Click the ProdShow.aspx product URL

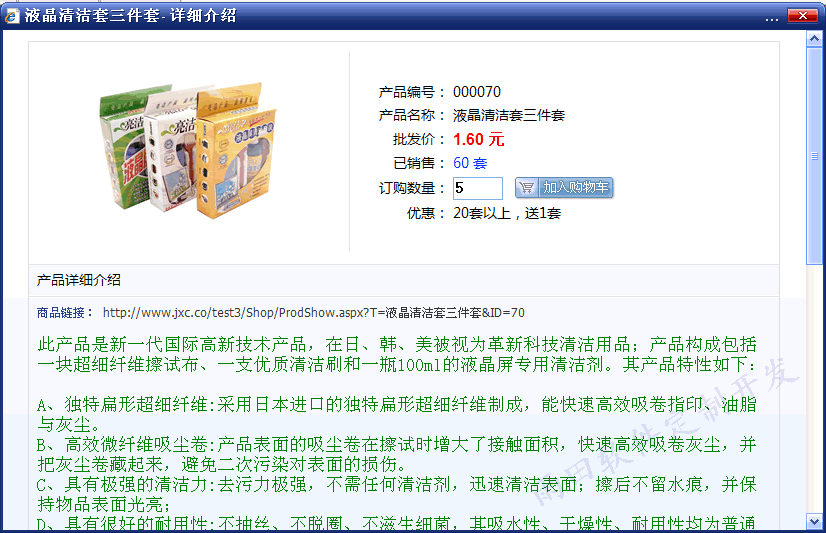pos(313,313)
